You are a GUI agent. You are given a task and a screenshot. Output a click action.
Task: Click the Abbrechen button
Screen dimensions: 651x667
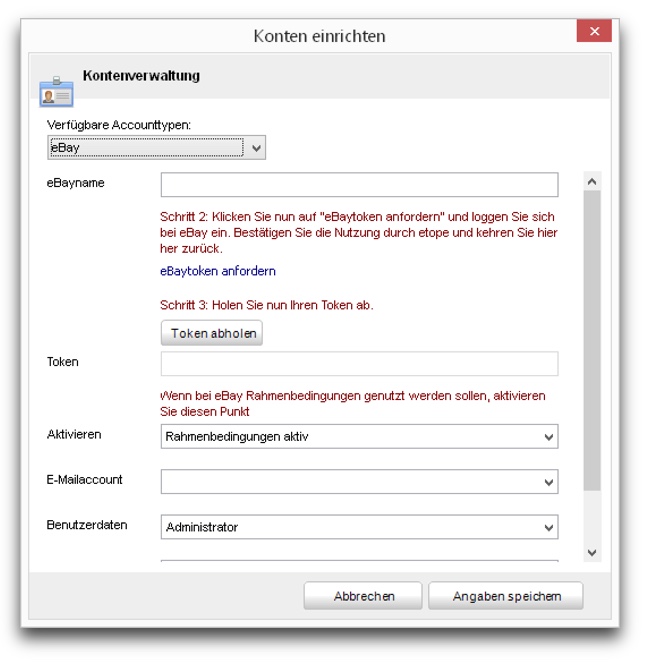363,596
